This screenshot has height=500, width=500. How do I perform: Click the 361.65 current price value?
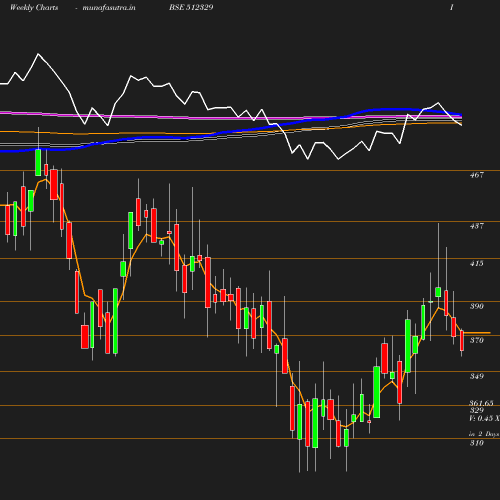pyautogui.click(x=481, y=403)
